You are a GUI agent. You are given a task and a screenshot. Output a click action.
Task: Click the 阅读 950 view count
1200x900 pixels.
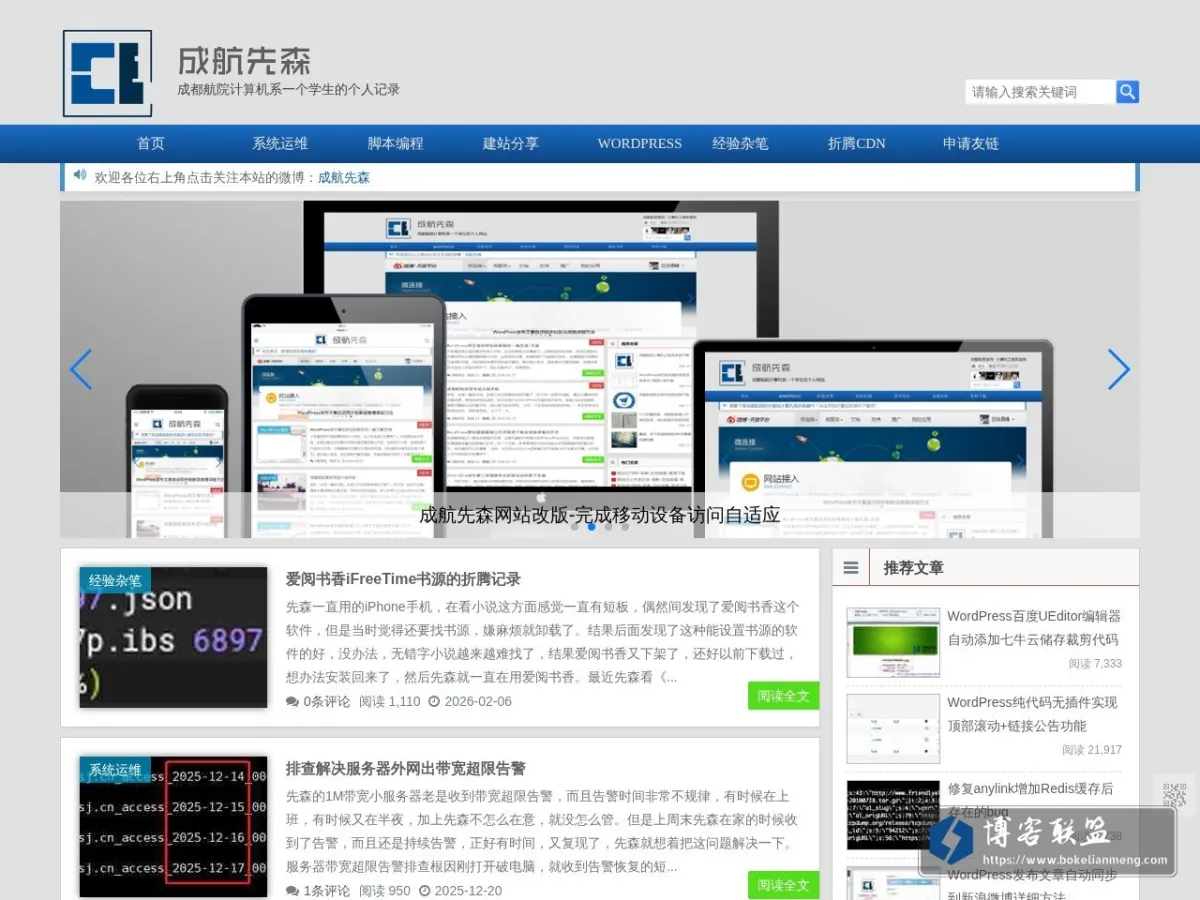click(x=385, y=890)
